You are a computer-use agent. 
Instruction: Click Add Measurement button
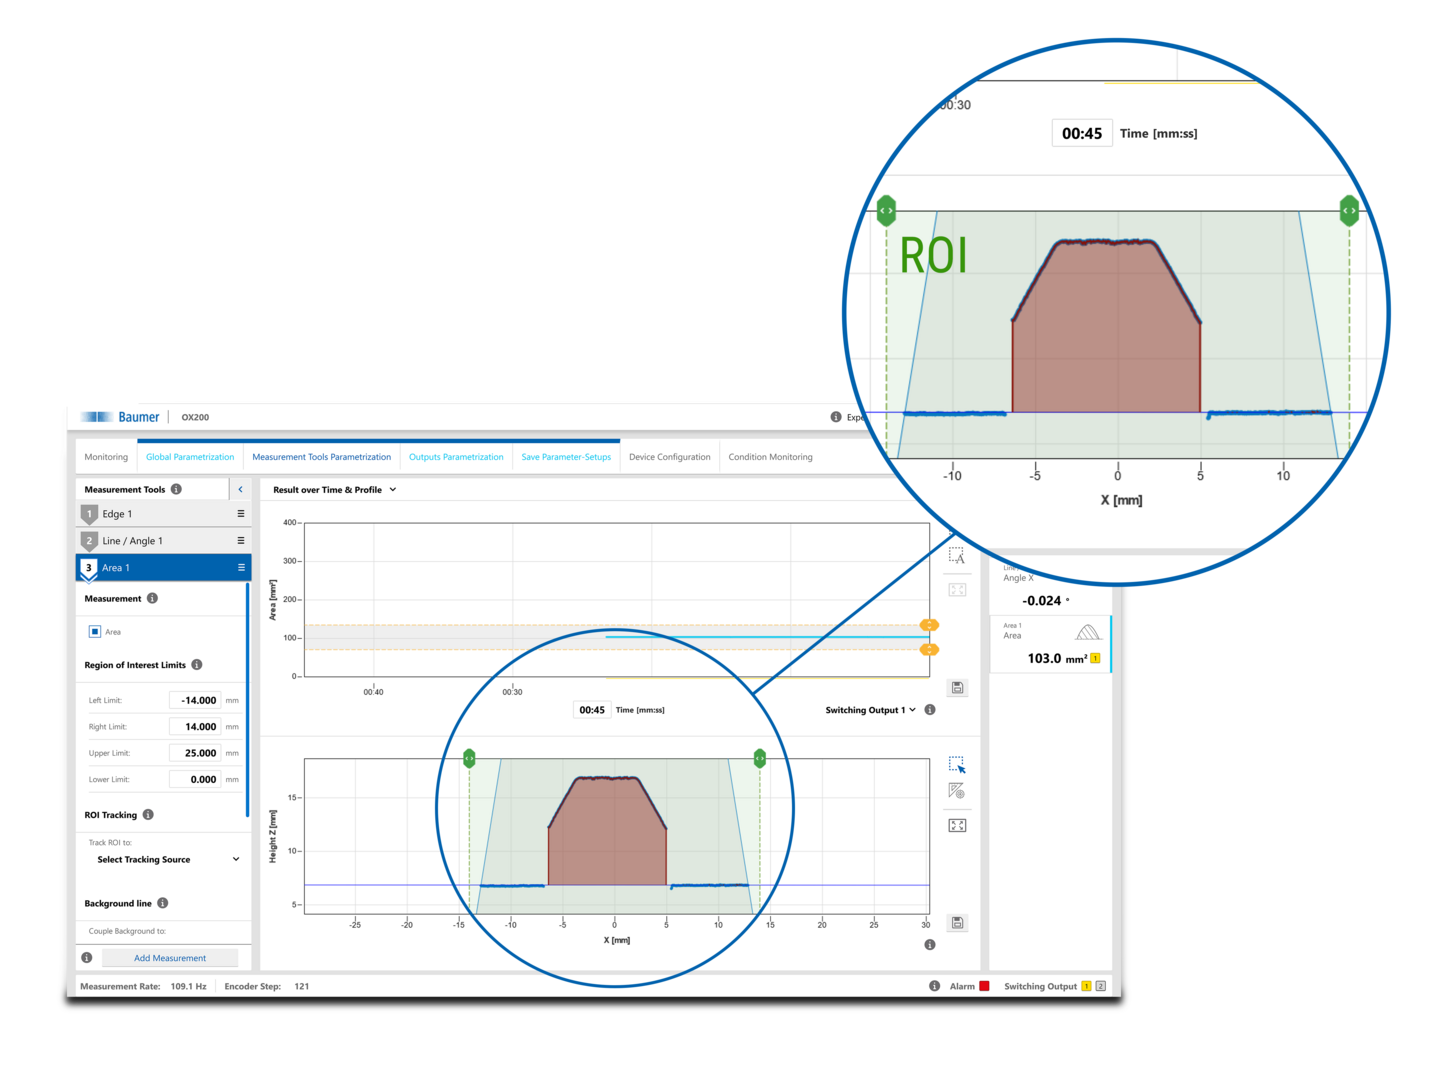coord(170,958)
